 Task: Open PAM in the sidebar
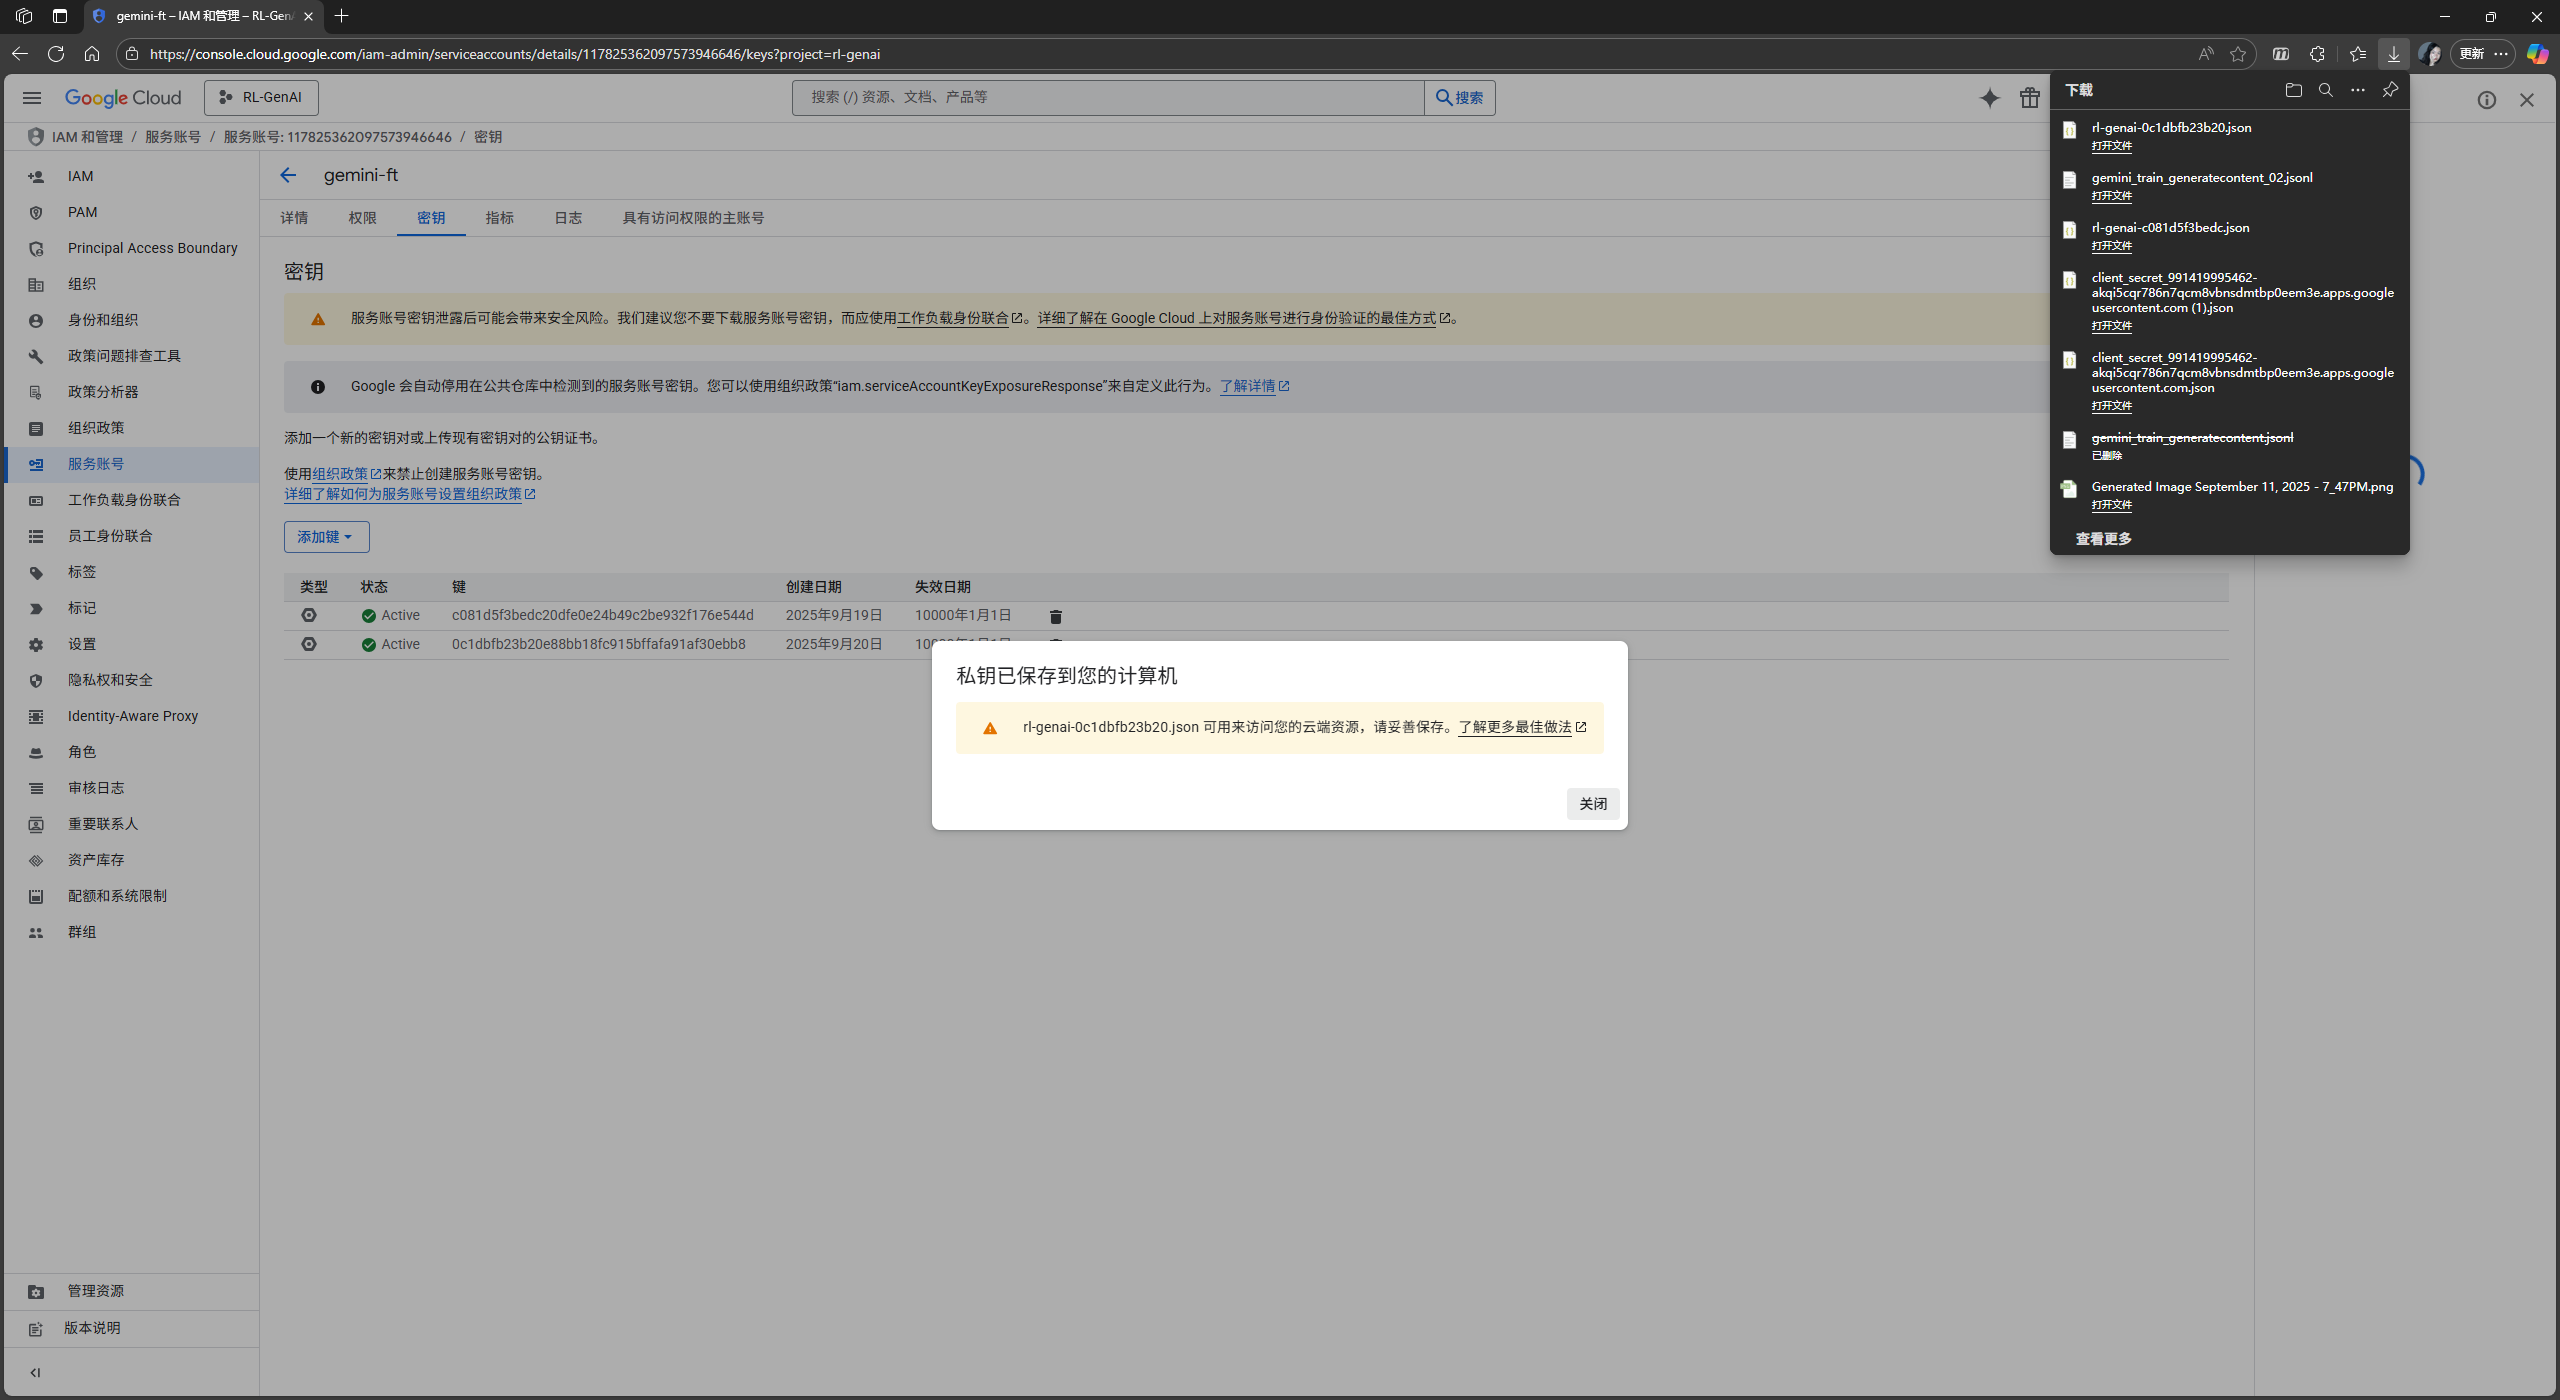[x=131, y=212]
